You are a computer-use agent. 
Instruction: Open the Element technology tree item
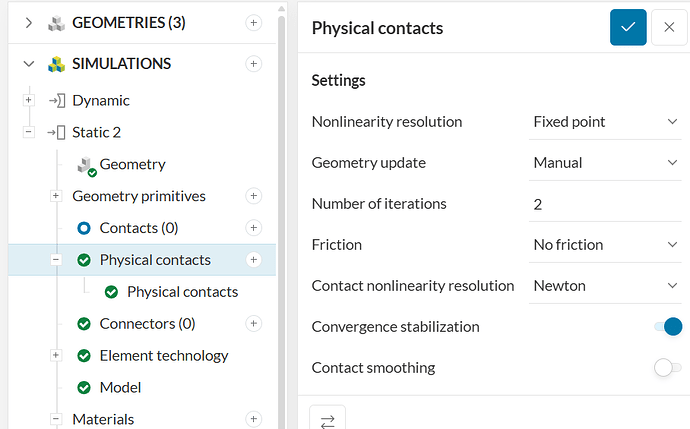tap(163, 355)
